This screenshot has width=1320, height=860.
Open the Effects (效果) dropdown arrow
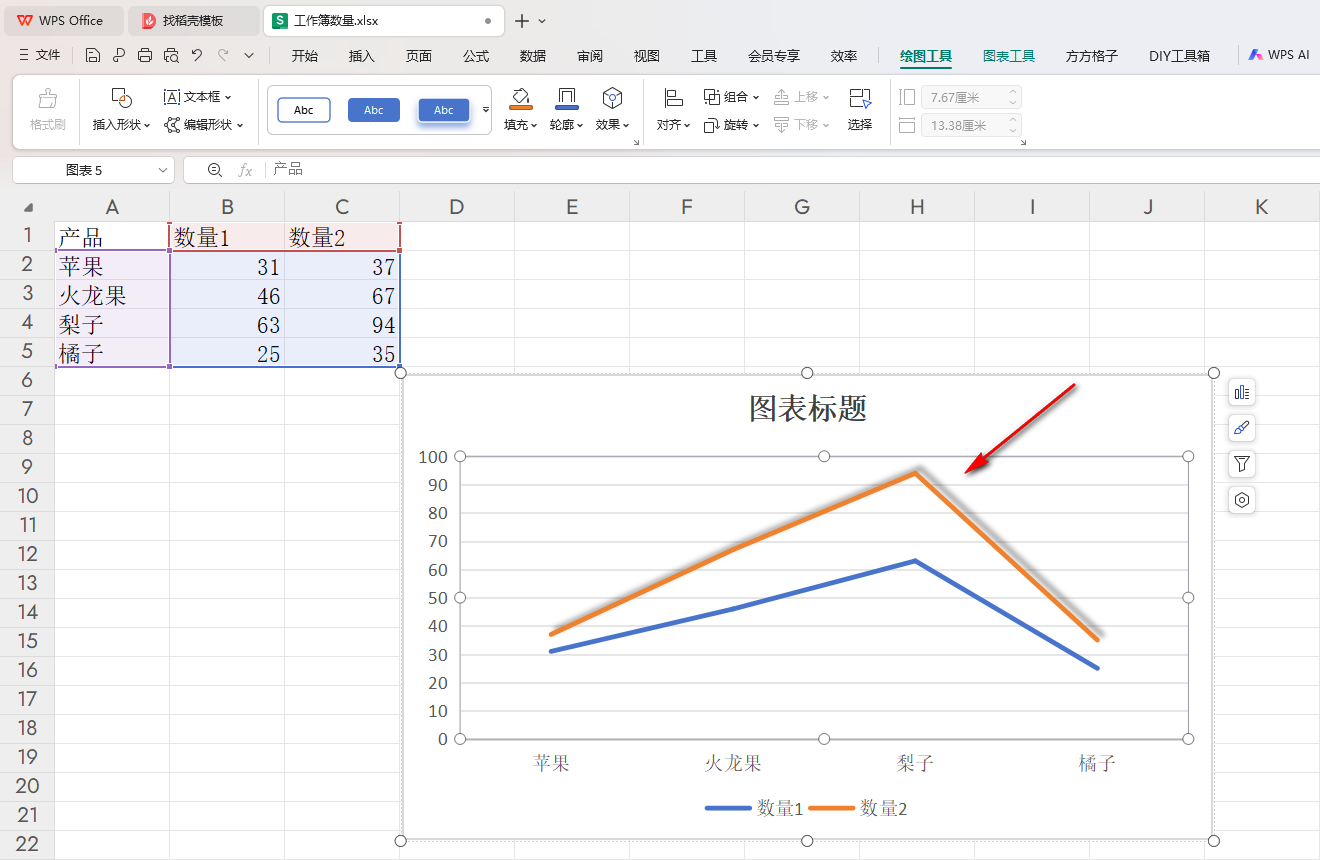[x=627, y=125]
